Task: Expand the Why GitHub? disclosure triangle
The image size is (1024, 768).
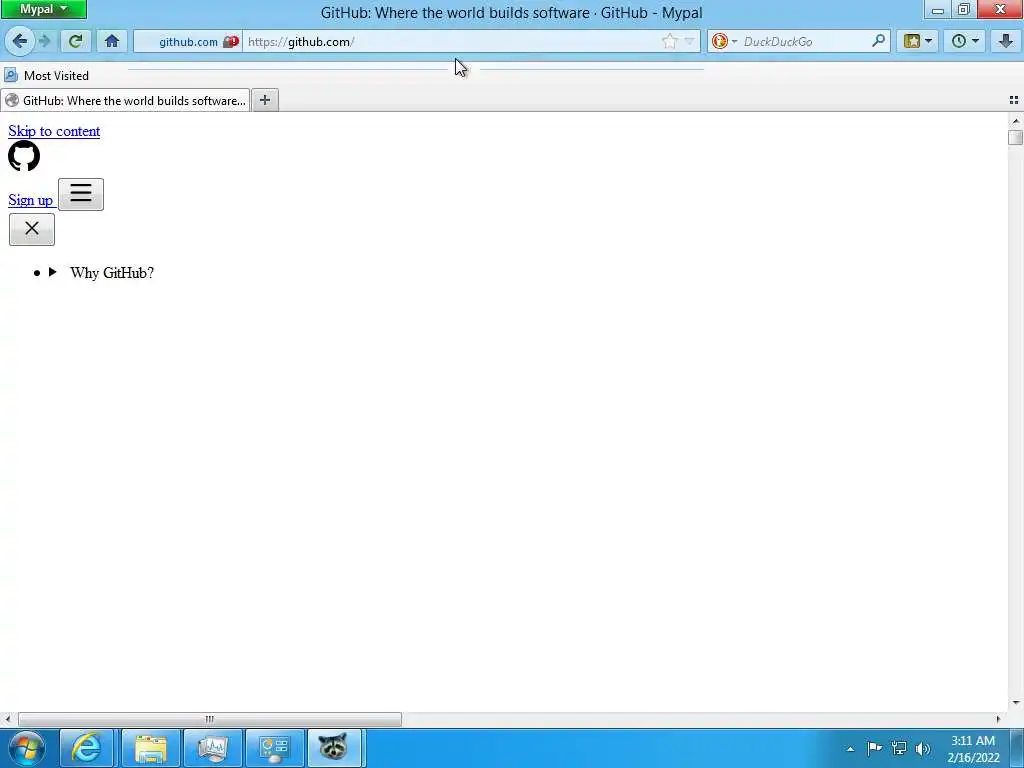Action: click(x=53, y=272)
